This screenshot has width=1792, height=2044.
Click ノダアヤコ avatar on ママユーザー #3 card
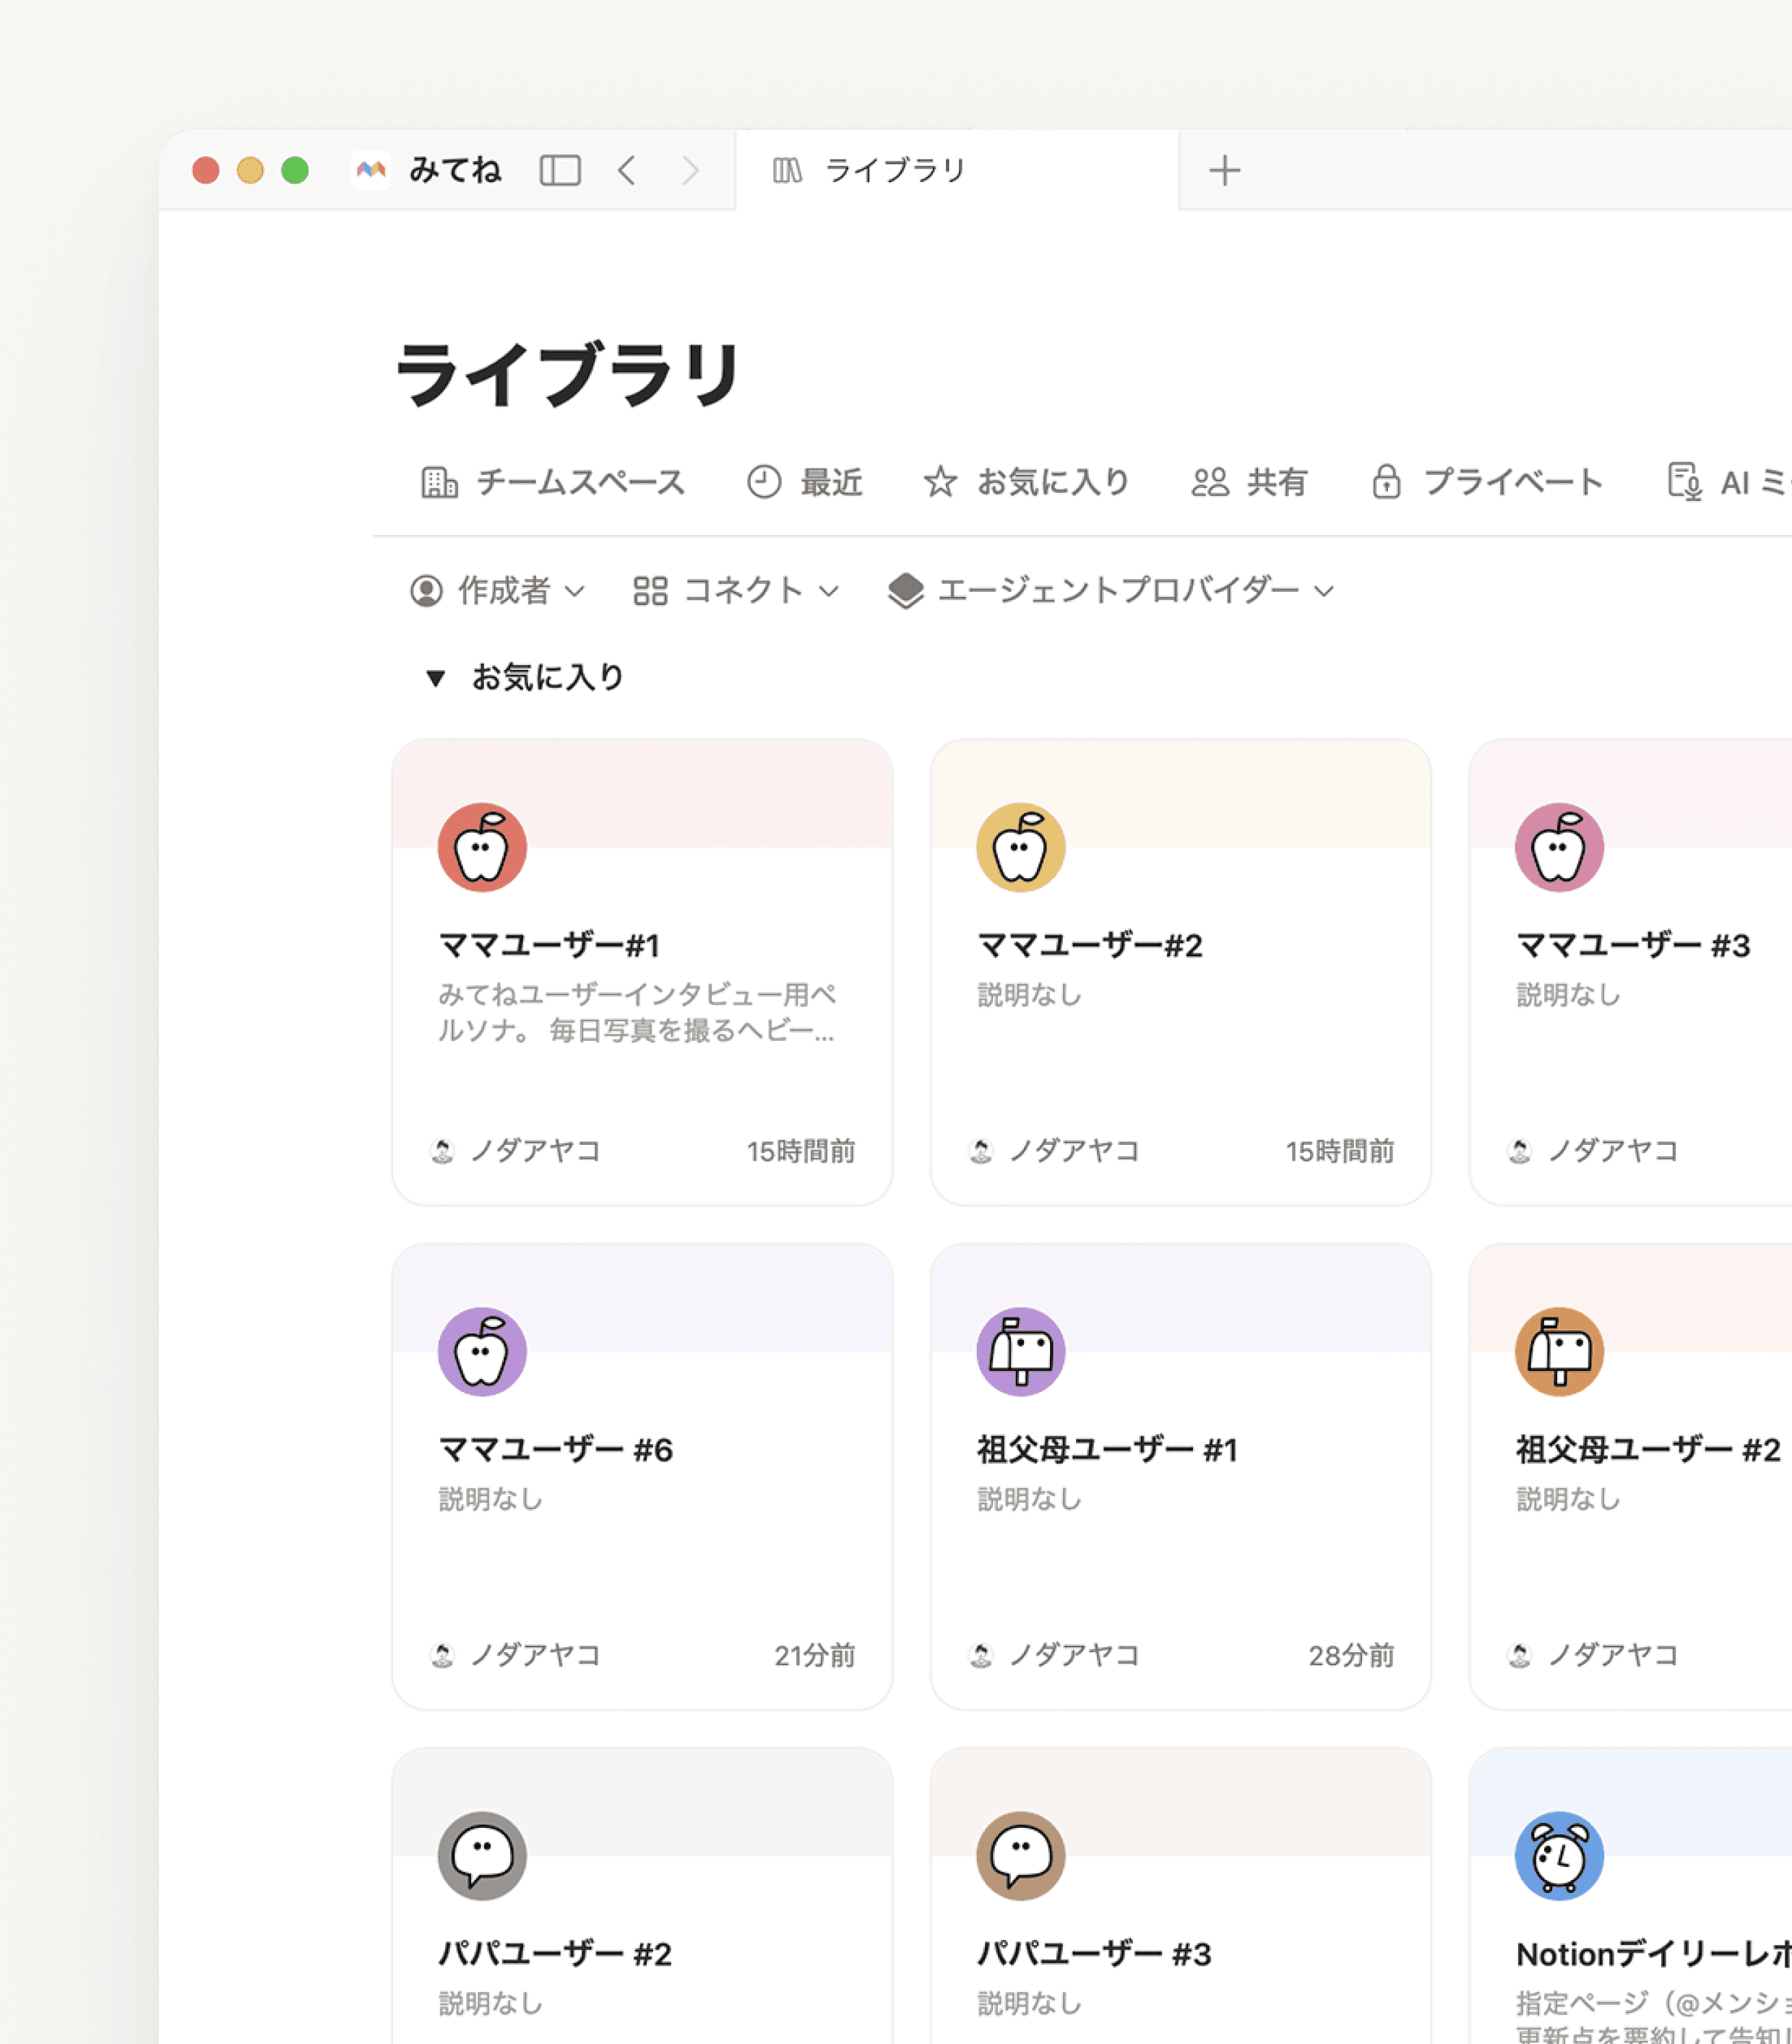tap(1519, 1151)
